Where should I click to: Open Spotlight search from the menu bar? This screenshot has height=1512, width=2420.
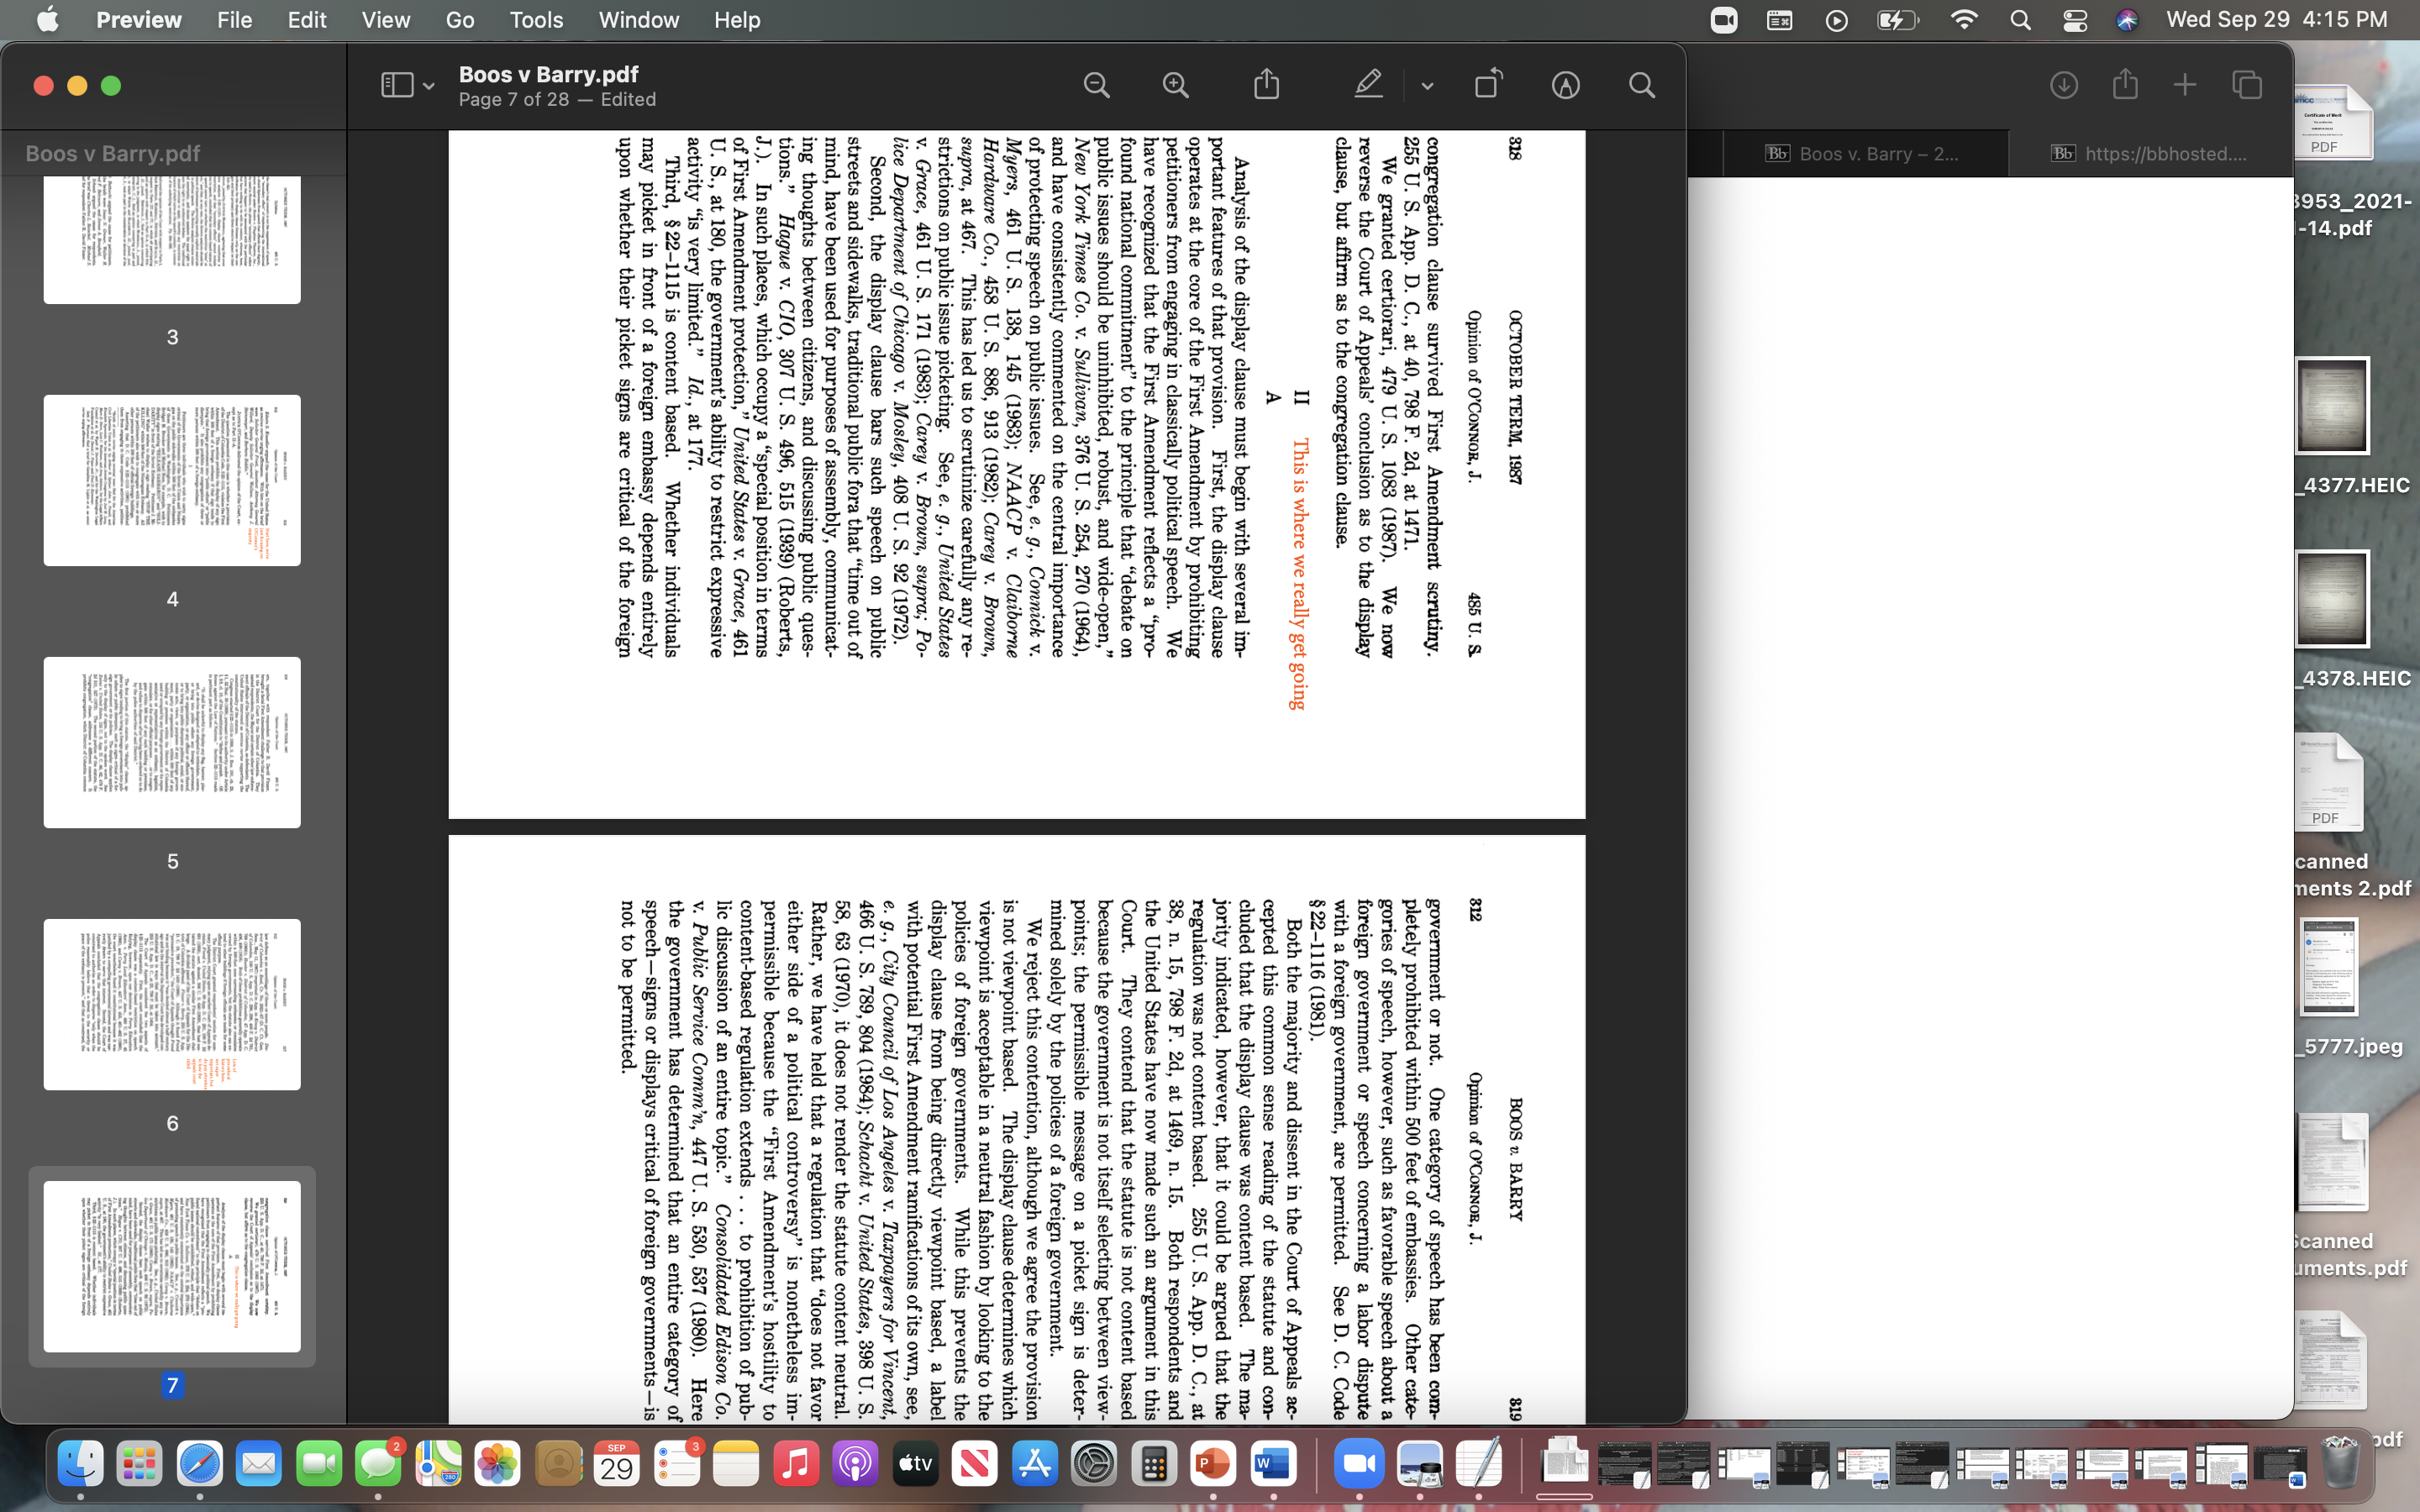(x=2020, y=20)
